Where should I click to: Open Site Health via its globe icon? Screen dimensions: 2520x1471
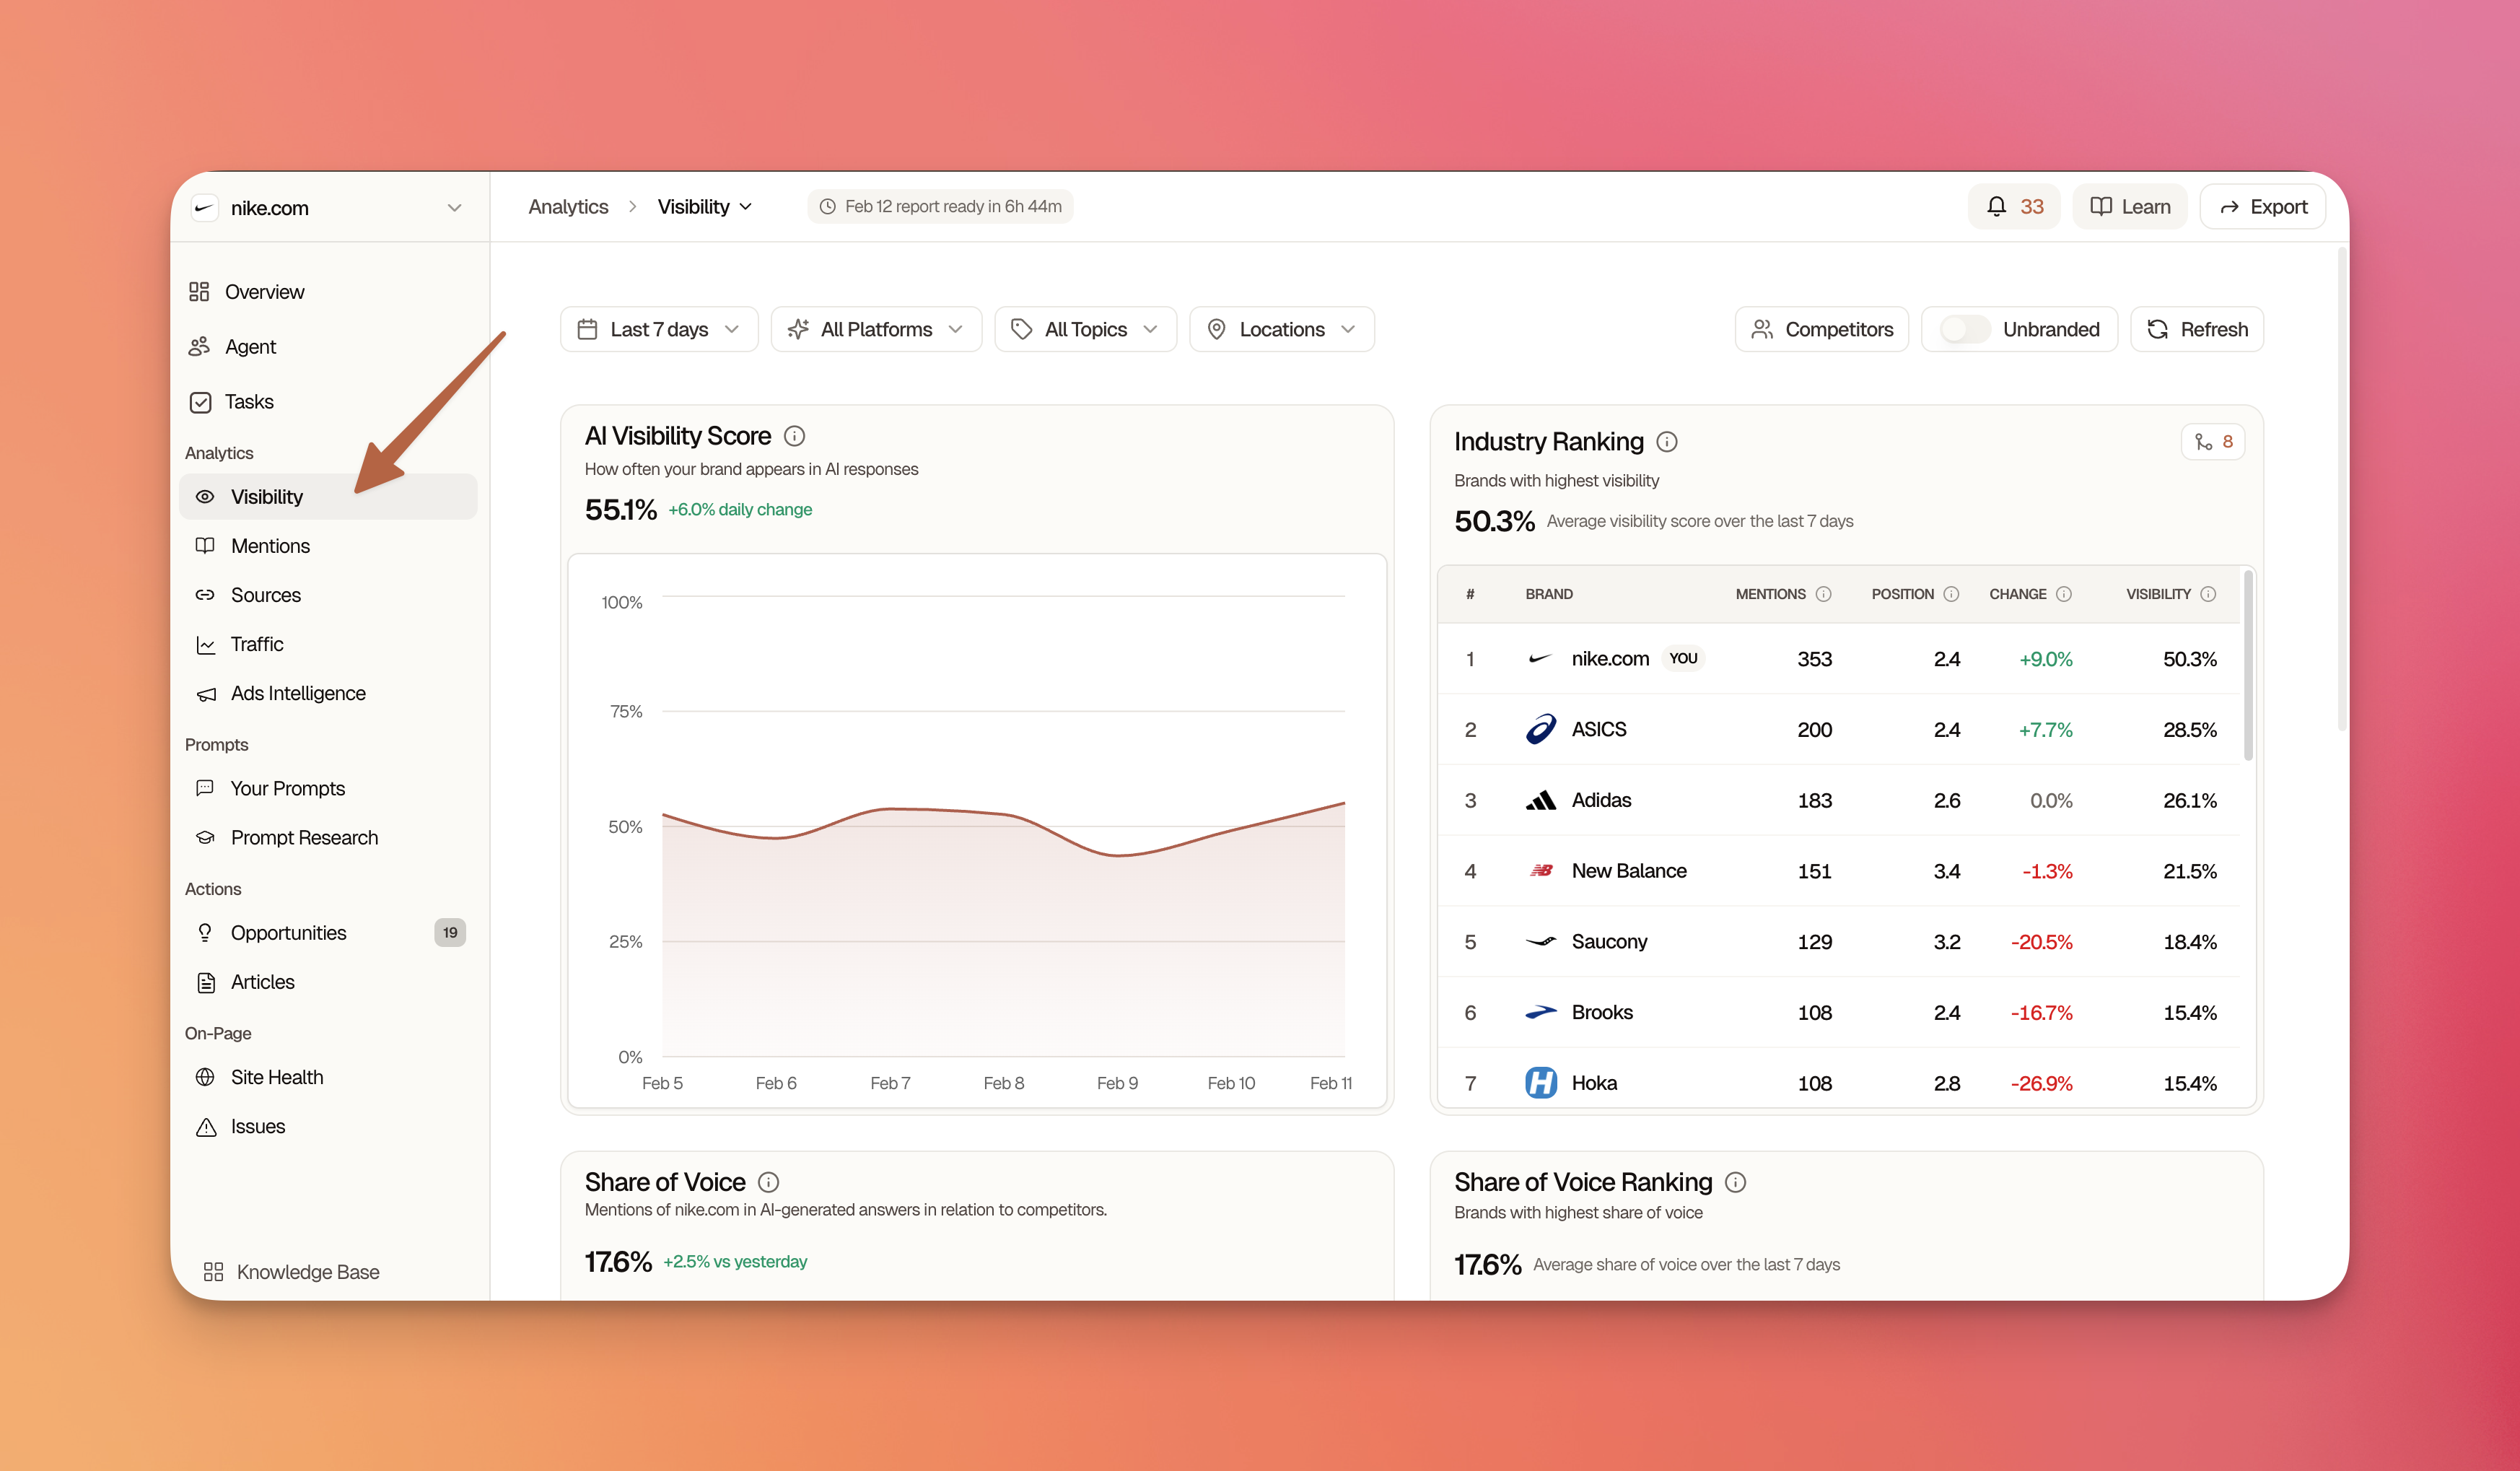click(x=205, y=1077)
